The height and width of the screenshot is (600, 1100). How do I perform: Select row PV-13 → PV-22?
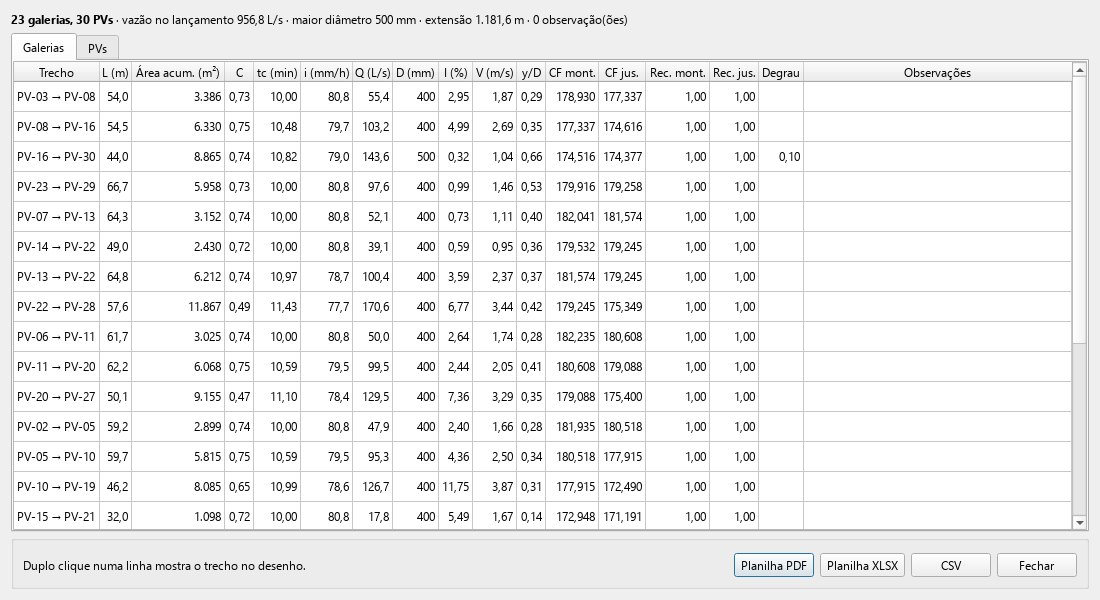(542, 277)
